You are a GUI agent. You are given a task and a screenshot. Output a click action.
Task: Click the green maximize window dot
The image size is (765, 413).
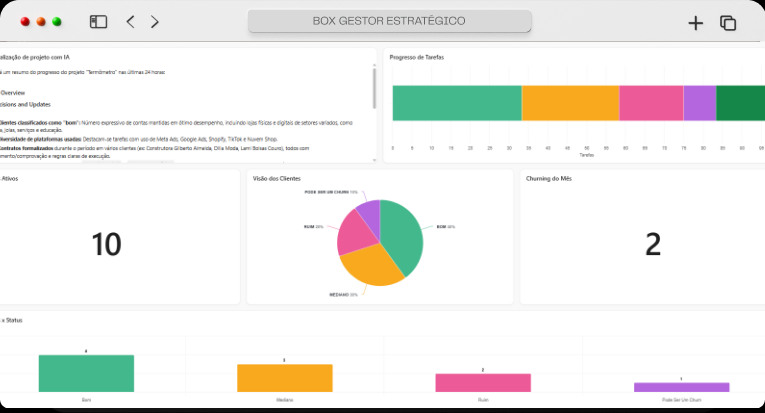[57, 21]
